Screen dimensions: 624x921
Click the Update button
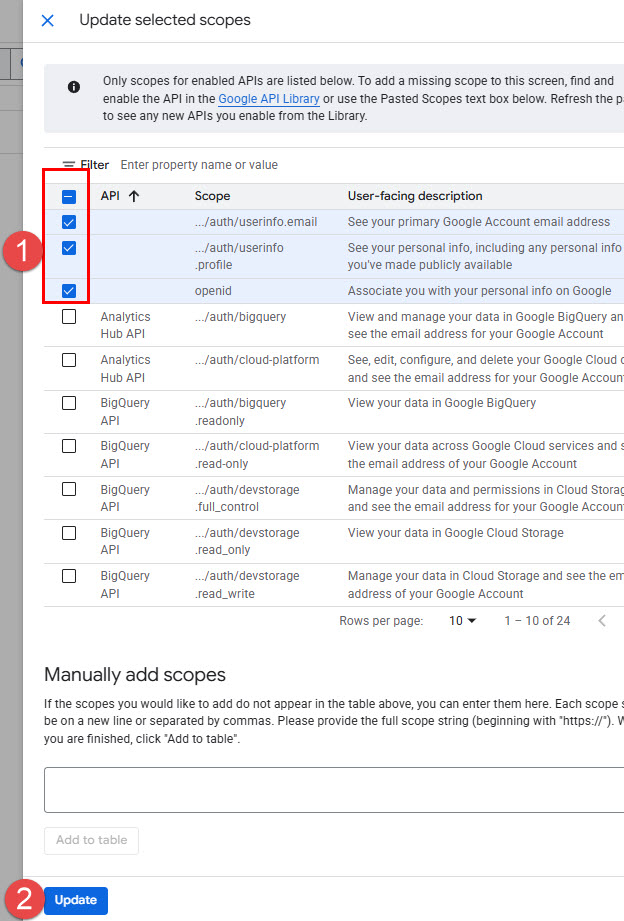pyautogui.click(x=76, y=900)
